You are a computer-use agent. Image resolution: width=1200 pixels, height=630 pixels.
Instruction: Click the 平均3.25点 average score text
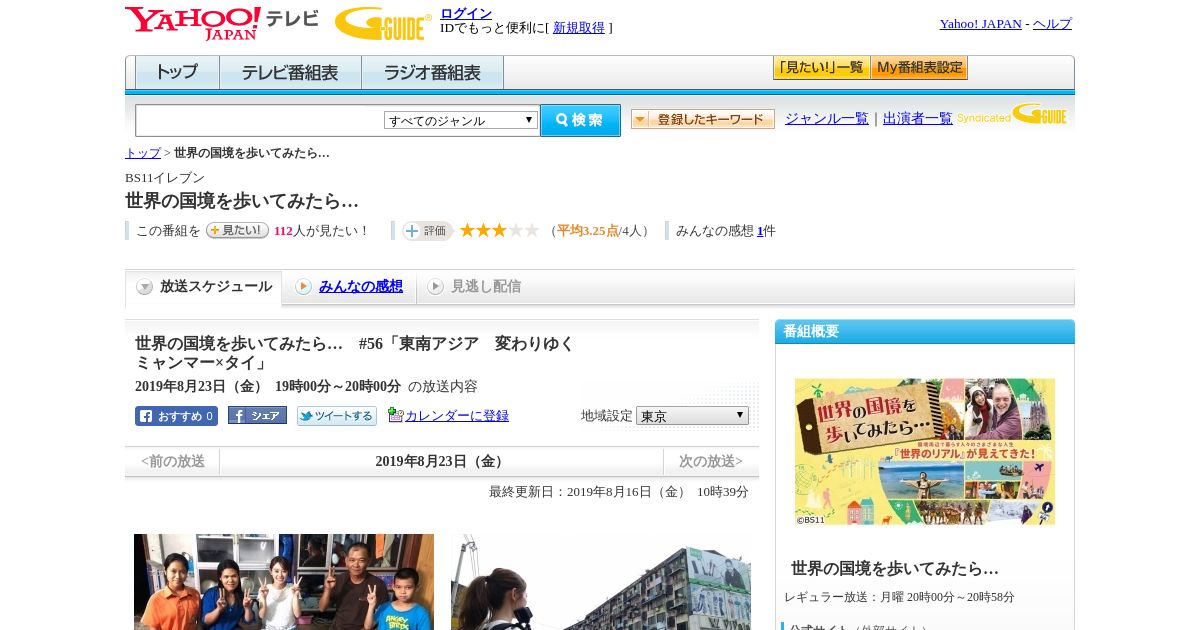588,231
